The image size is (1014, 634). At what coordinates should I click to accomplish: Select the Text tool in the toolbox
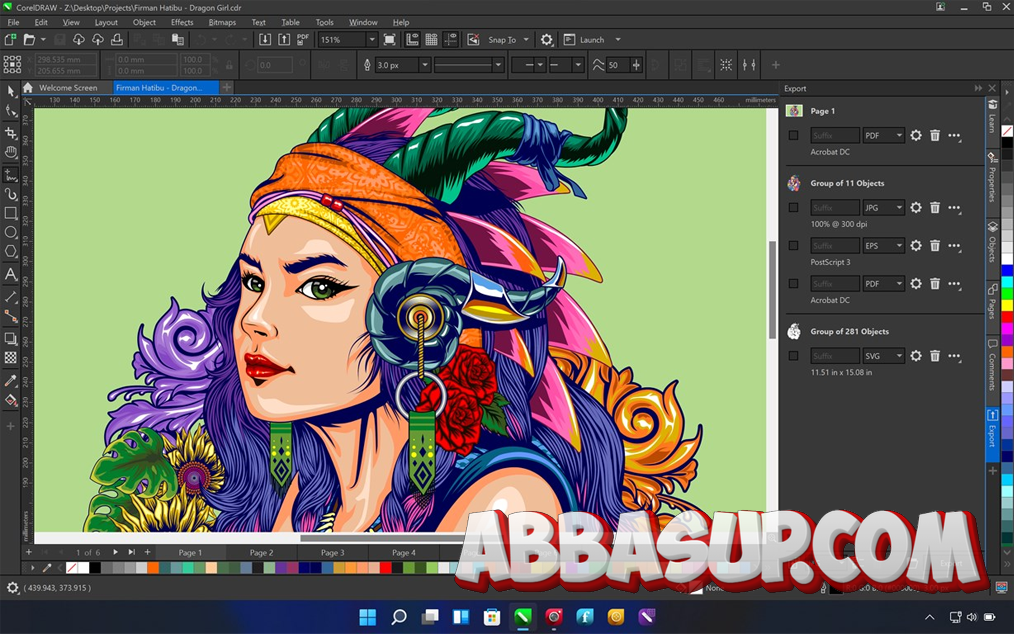11,274
